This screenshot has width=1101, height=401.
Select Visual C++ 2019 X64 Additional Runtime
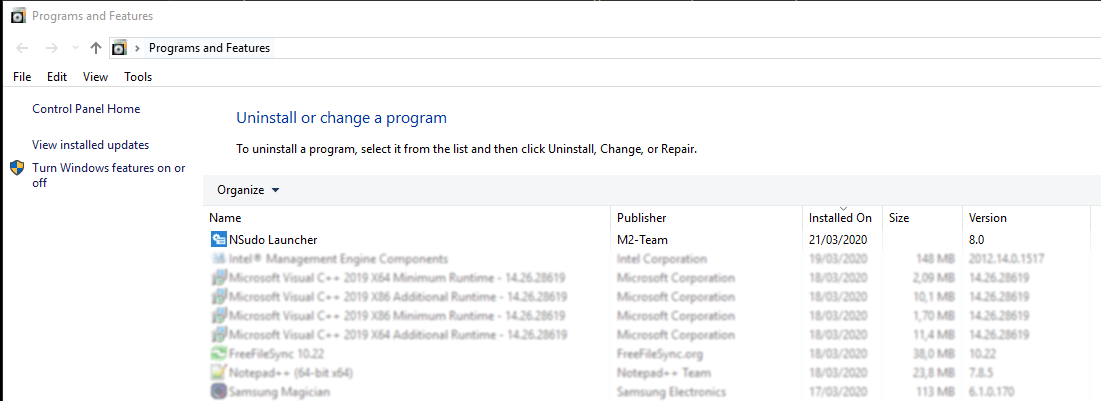pos(650,334)
